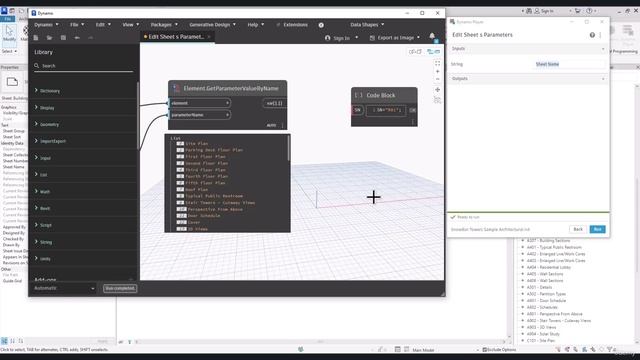Expand the String library category
This screenshot has height=360, width=640.
[84, 242]
